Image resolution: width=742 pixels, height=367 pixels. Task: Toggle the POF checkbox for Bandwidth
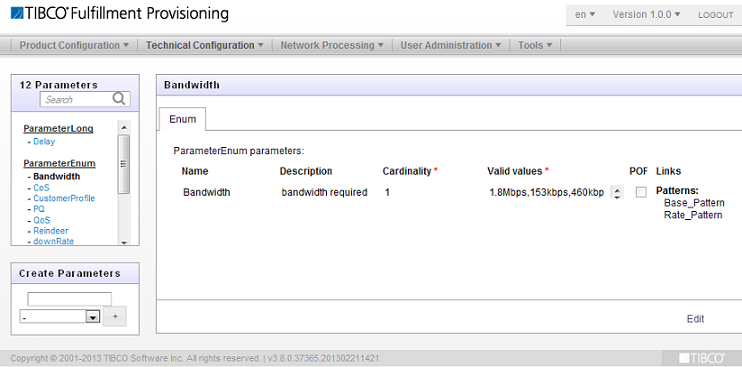click(x=641, y=192)
